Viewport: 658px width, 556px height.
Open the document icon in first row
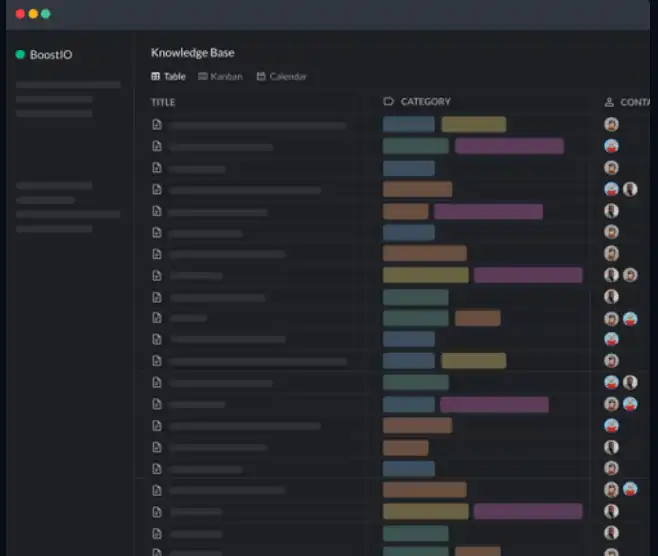[157, 125]
